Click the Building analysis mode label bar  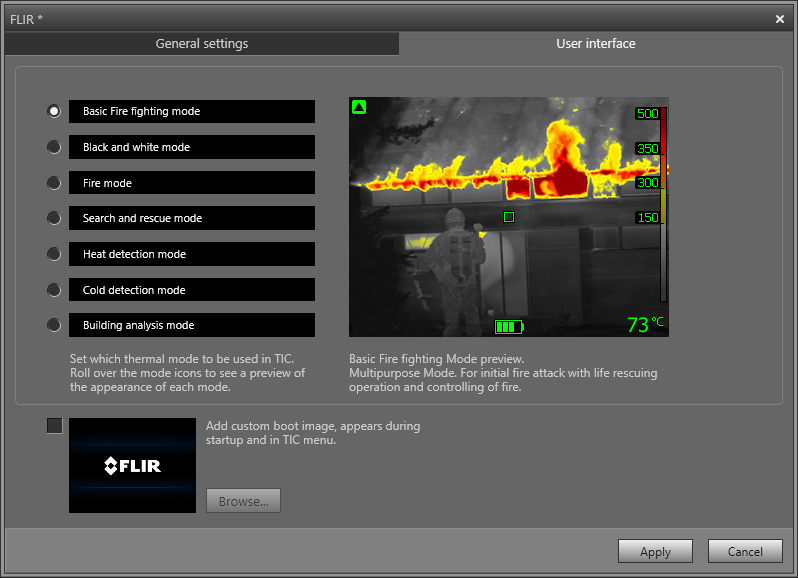(192, 325)
